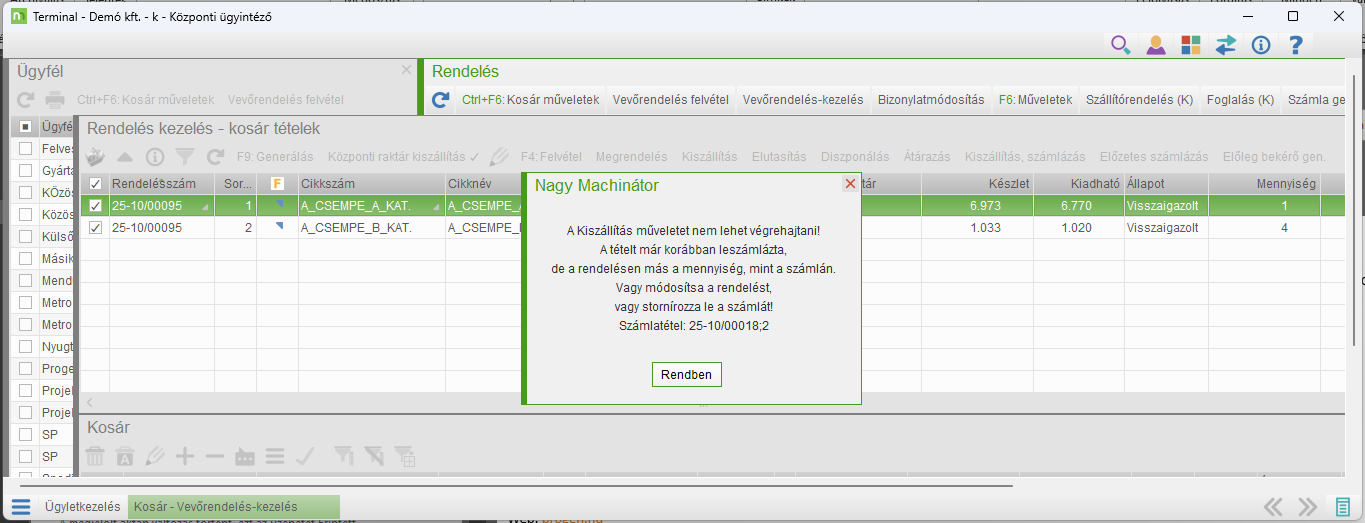Open the Vevőrendelés-kezelés menu
This screenshot has height=523, width=1365.
coord(803,100)
